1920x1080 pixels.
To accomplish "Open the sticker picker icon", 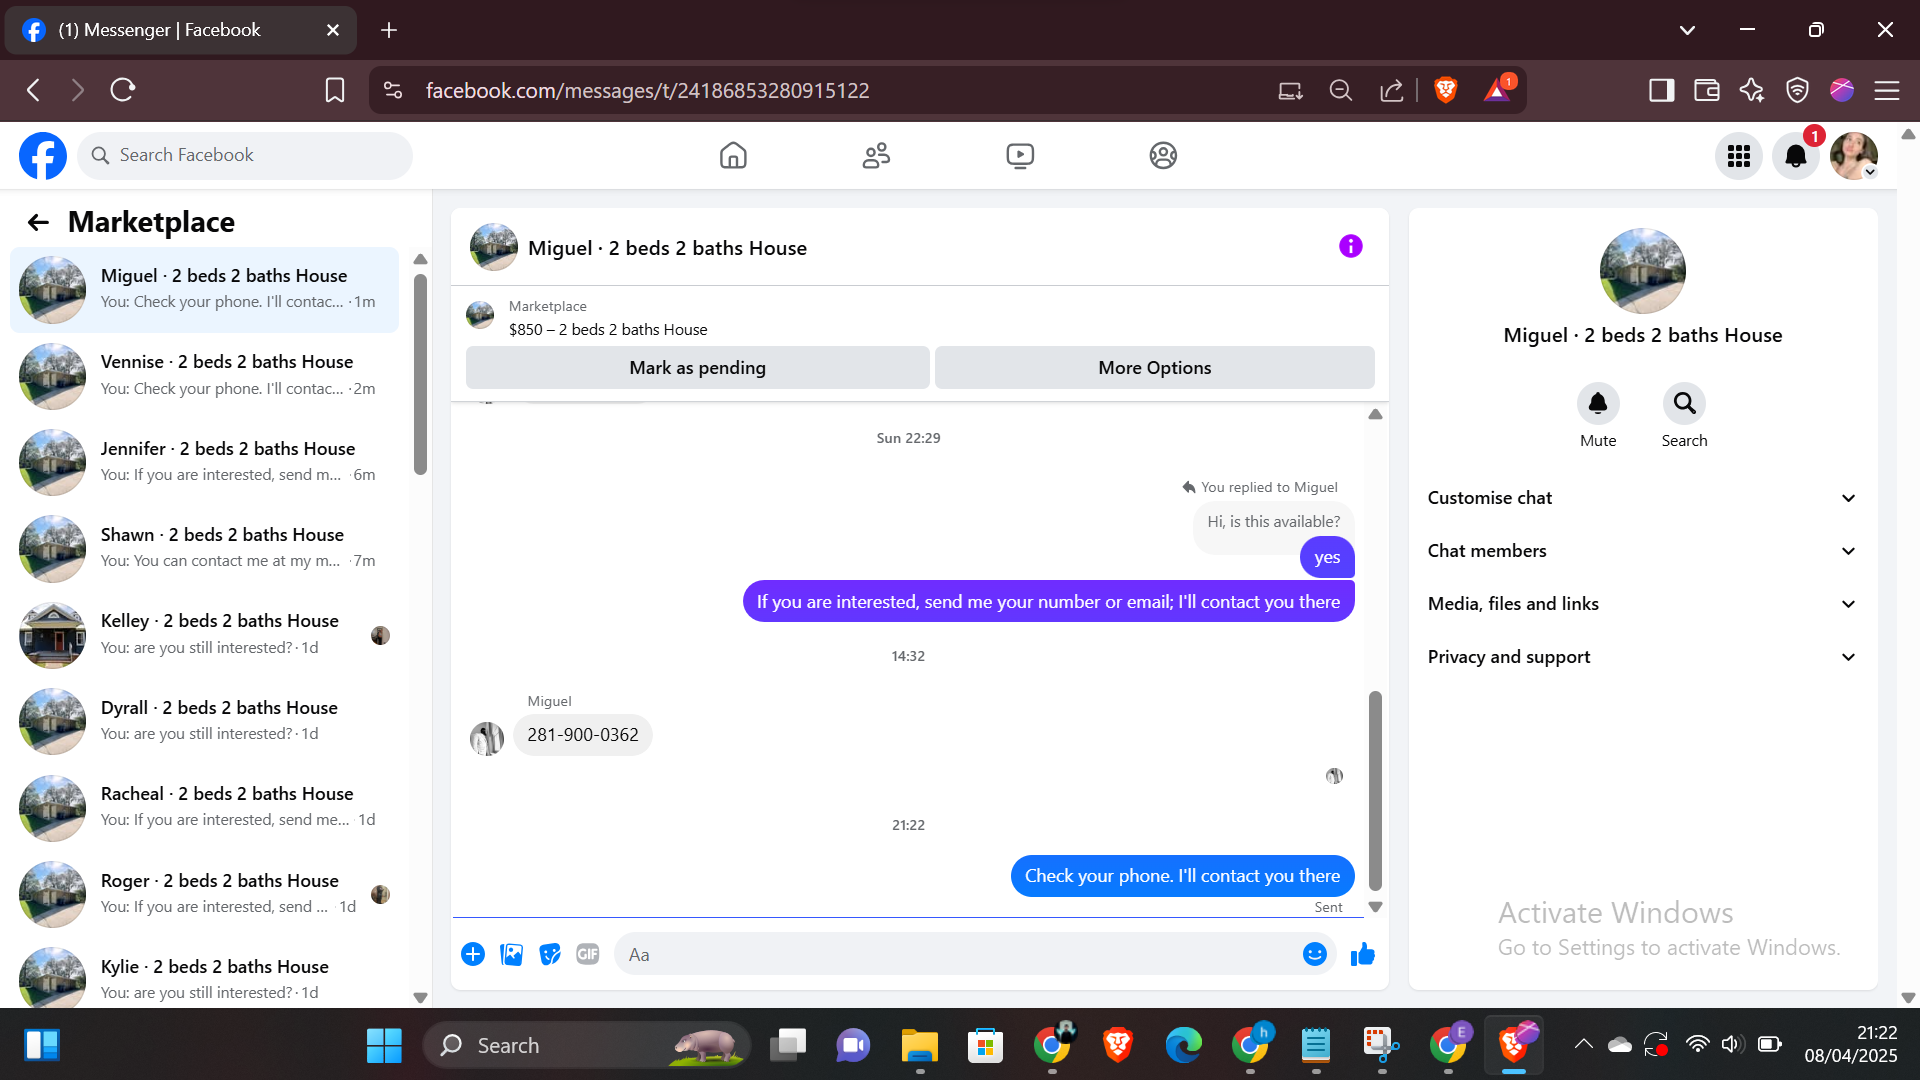I will (x=550, y=955).
